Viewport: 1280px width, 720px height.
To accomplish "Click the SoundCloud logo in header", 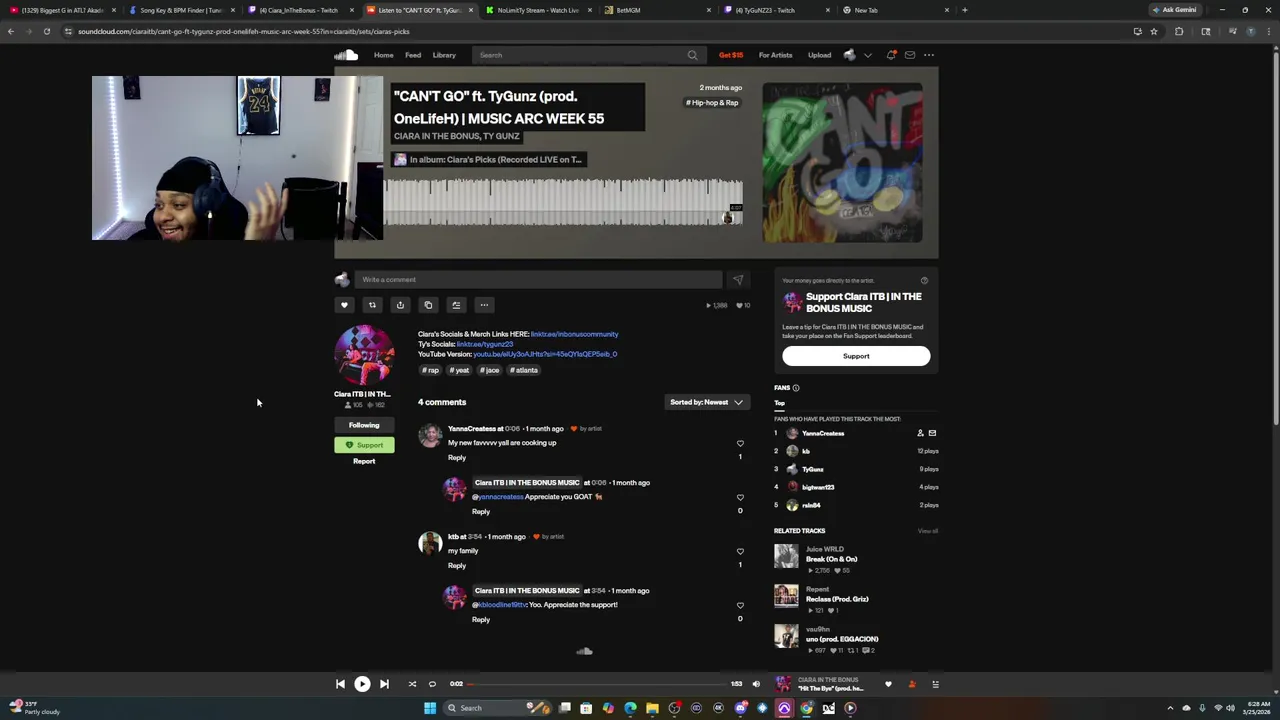I will 346,55.
